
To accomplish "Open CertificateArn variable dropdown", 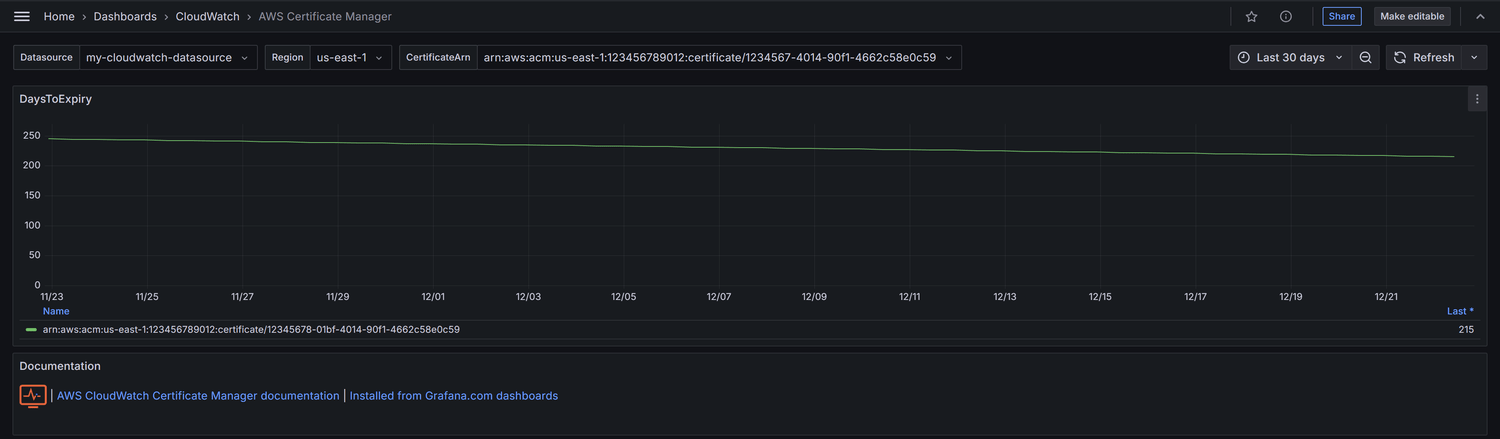I will click(719, 58).
